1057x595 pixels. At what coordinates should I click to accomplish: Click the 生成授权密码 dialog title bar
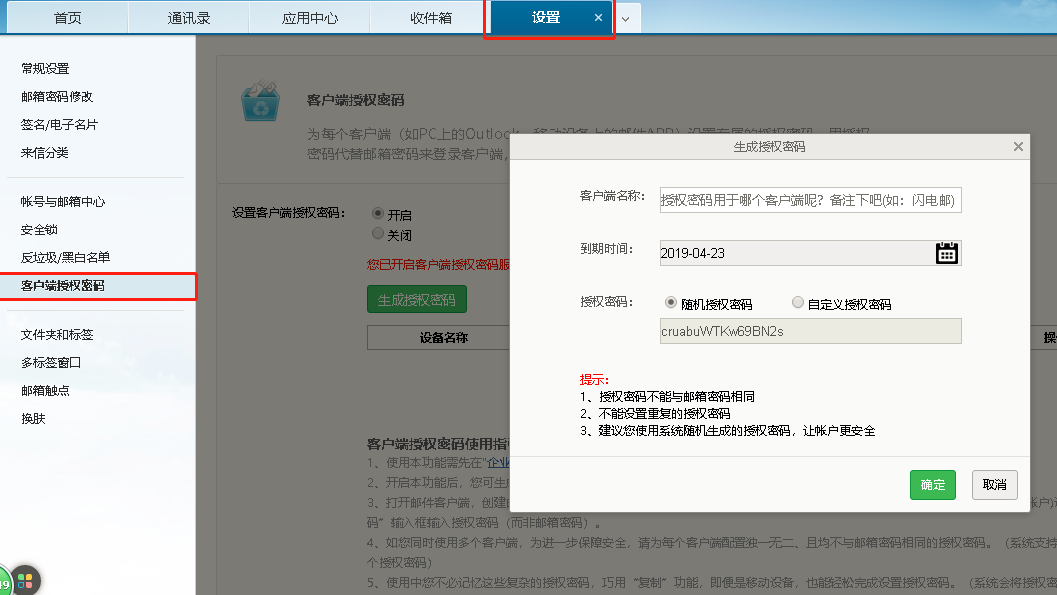pos(769,146)
